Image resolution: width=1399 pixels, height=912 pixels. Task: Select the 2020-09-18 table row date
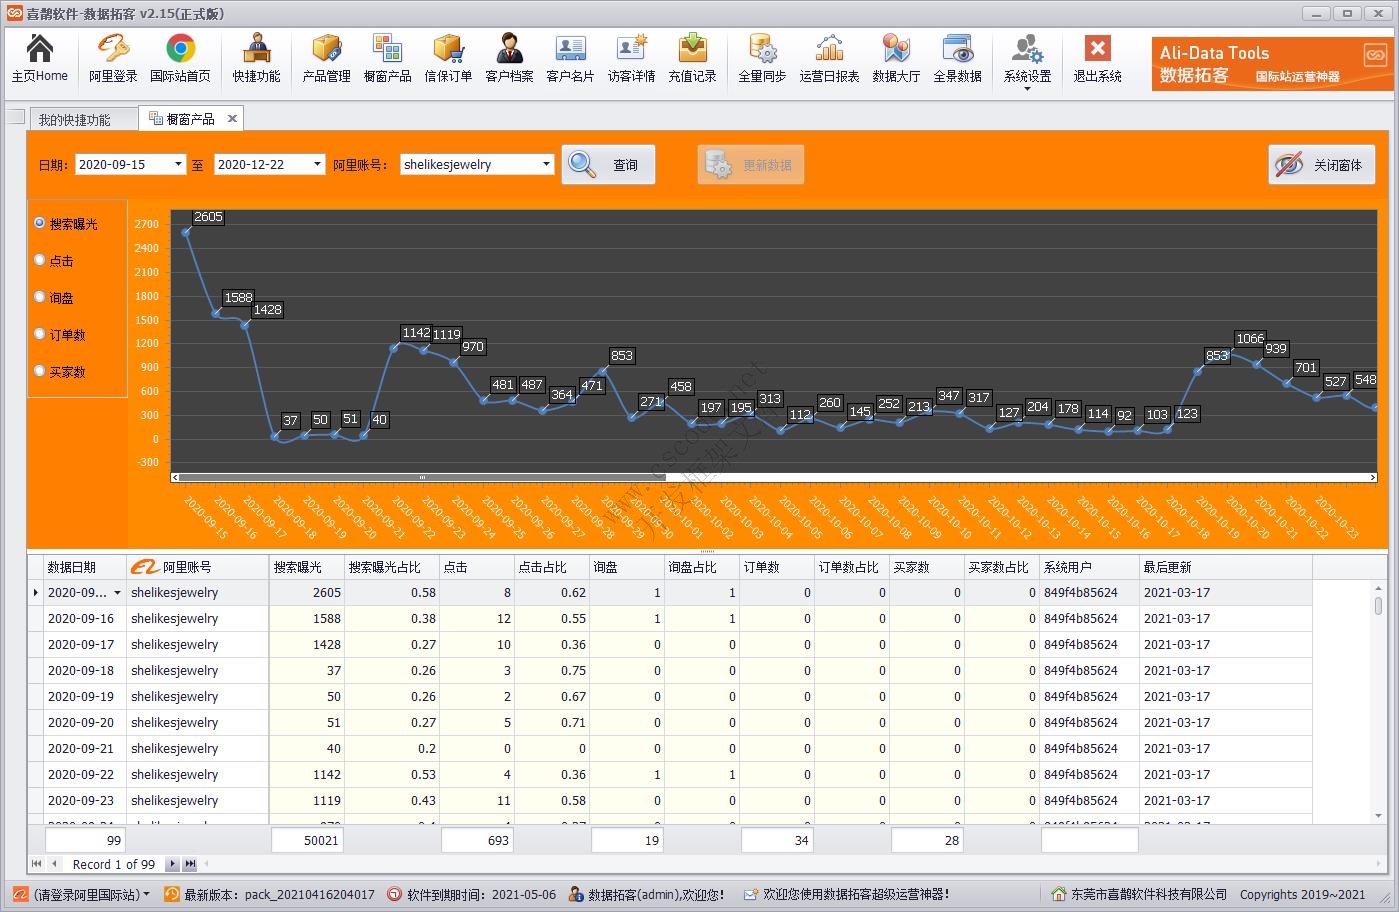(81, 670)
